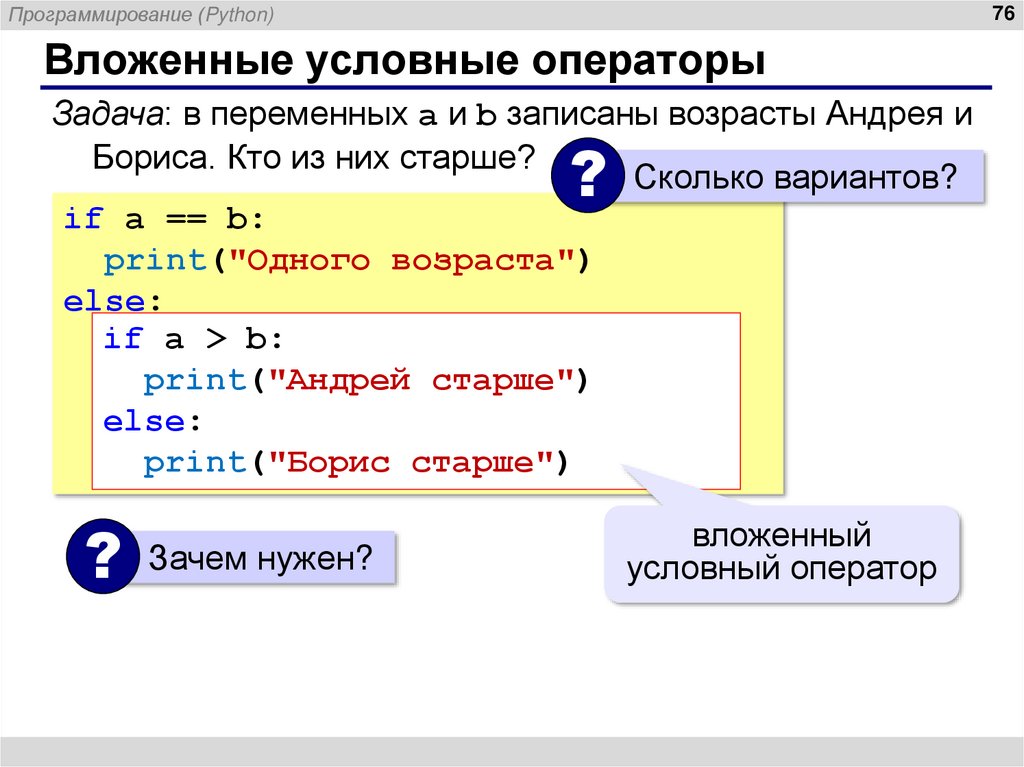Click the question mark icon near "Сколько вариантов?"
This screenshot has width=1024, height=767.
(x=590, y=176)
